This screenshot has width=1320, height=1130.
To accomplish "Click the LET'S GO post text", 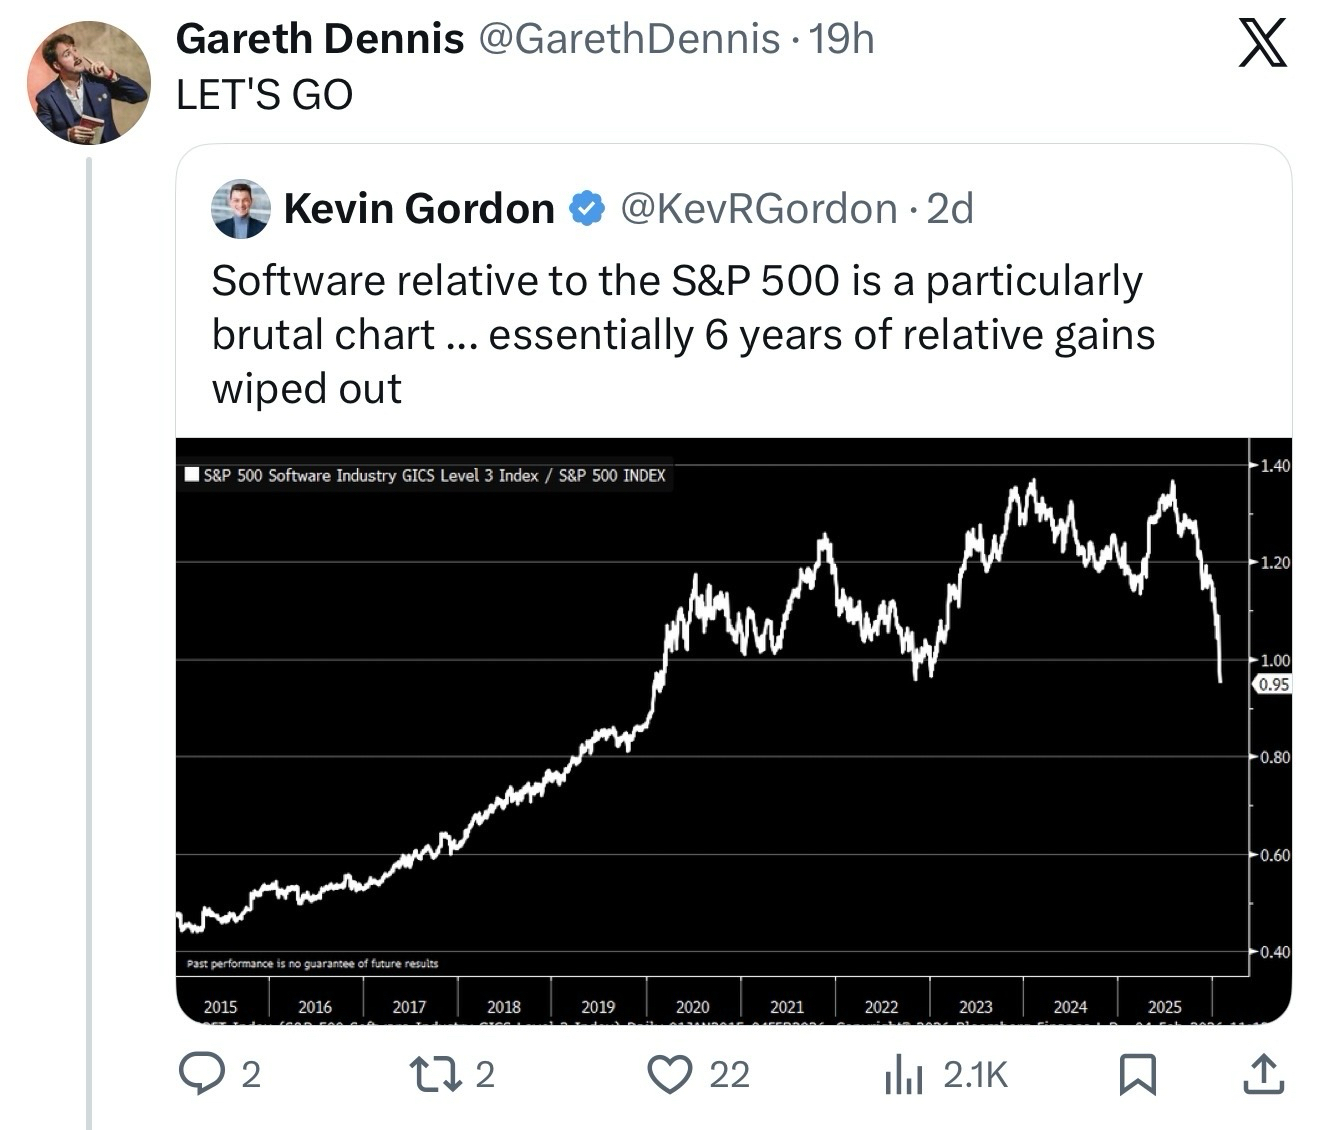I will click(x=264, y=95).
